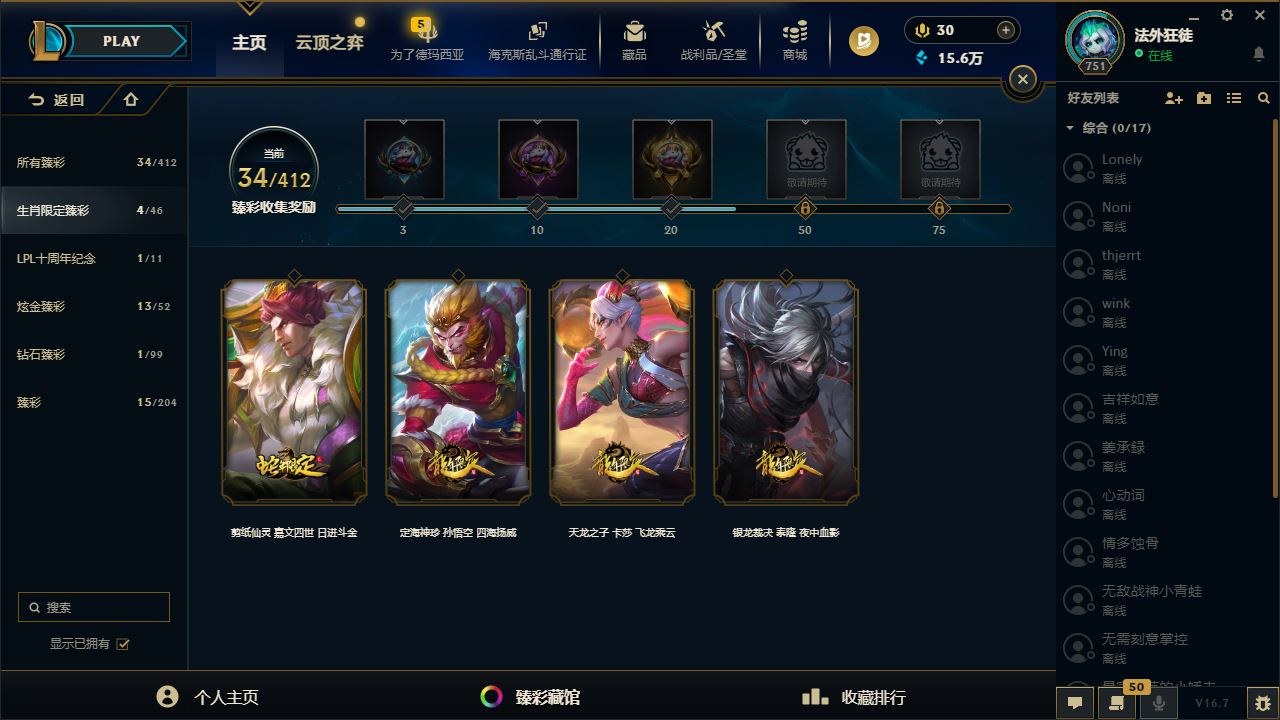Click the home icon beside 返回
Viewport: 1280px width, 720px height.
pyautogui.click(x=130, y=99)
